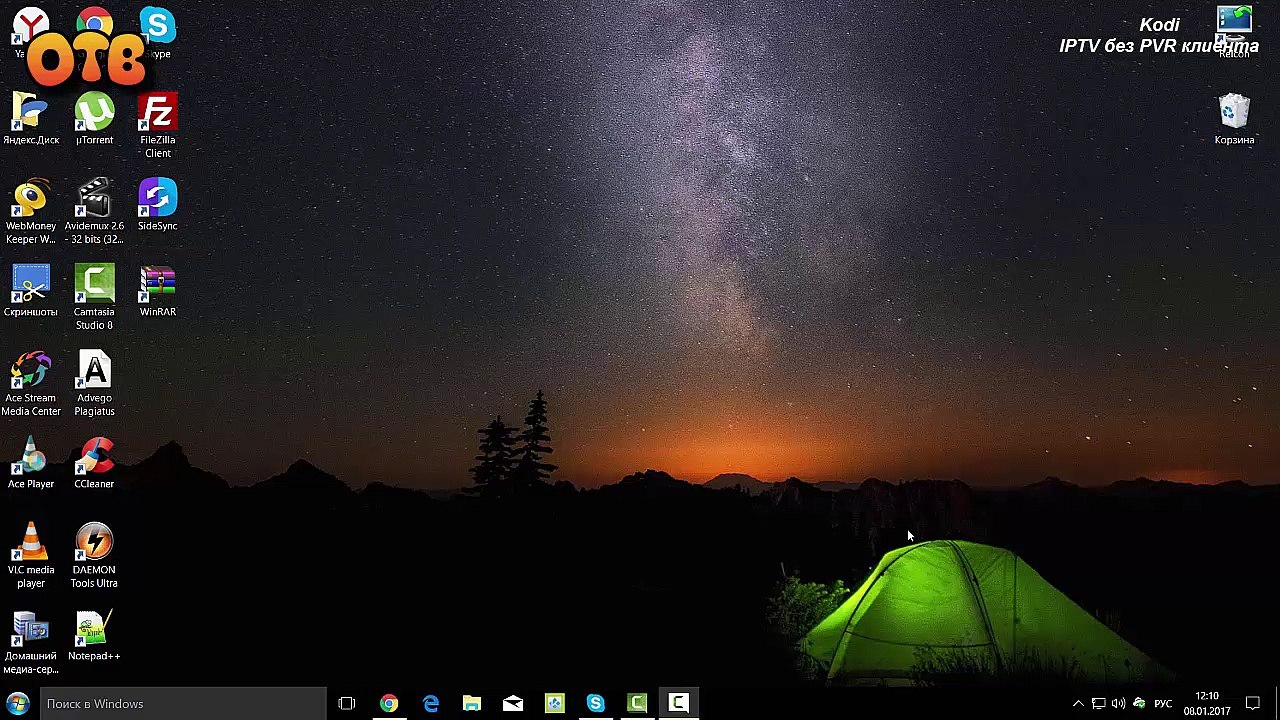Click the Поиск в Windows search box
The height and width of the screenshot is (720, 1280).
(182, 704)
